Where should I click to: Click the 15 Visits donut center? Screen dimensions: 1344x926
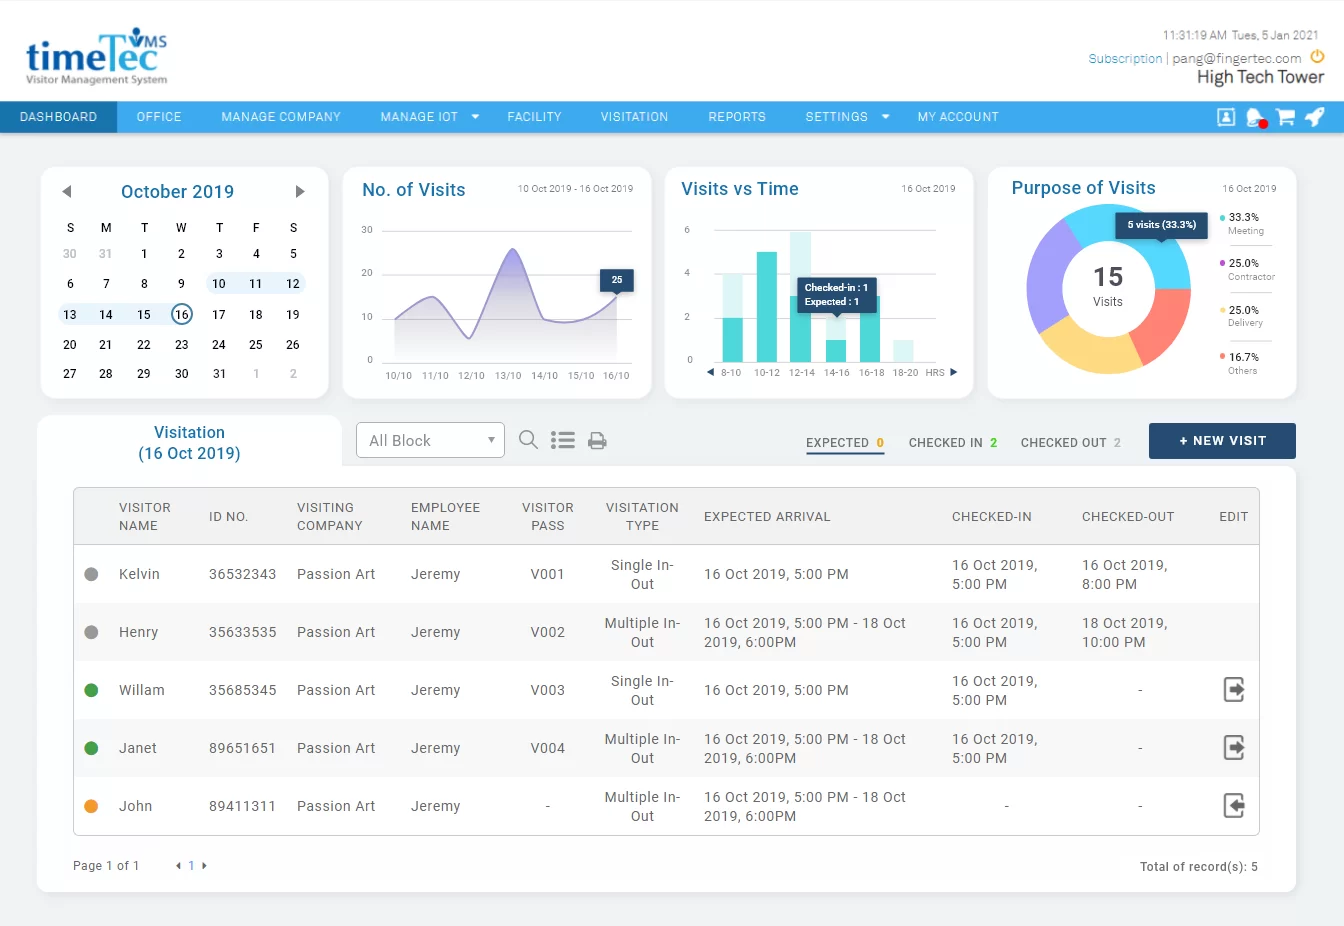1108,287
